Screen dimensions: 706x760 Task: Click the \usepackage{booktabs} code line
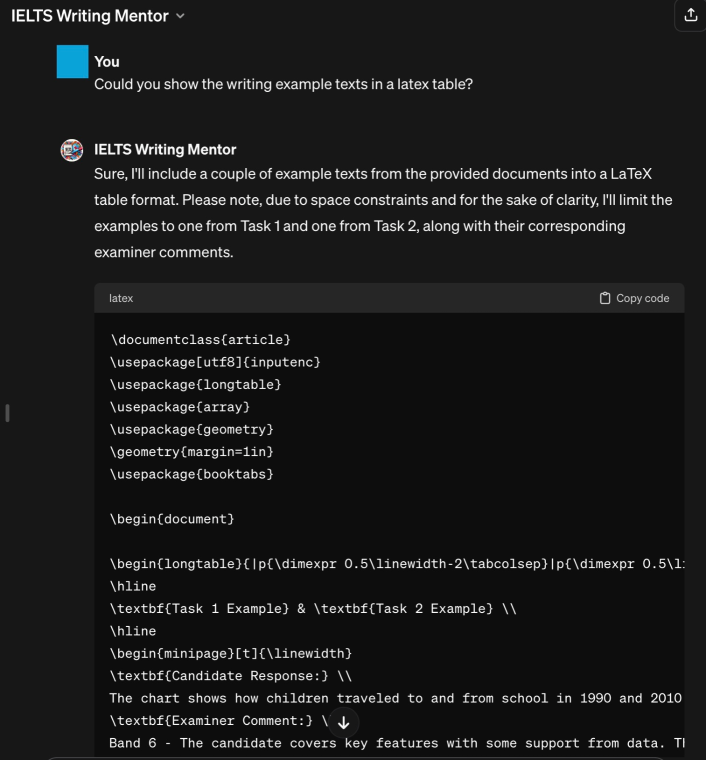coord(192,474)
